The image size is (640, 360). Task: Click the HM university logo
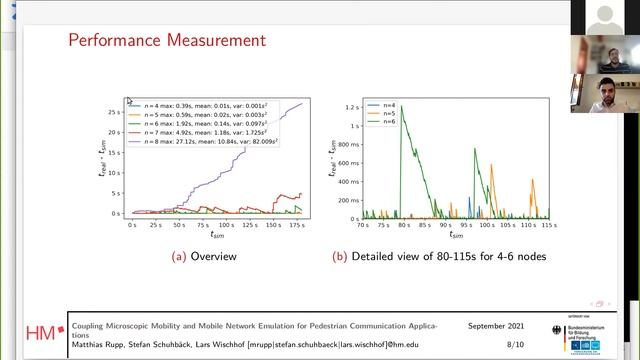coord(45,333)
